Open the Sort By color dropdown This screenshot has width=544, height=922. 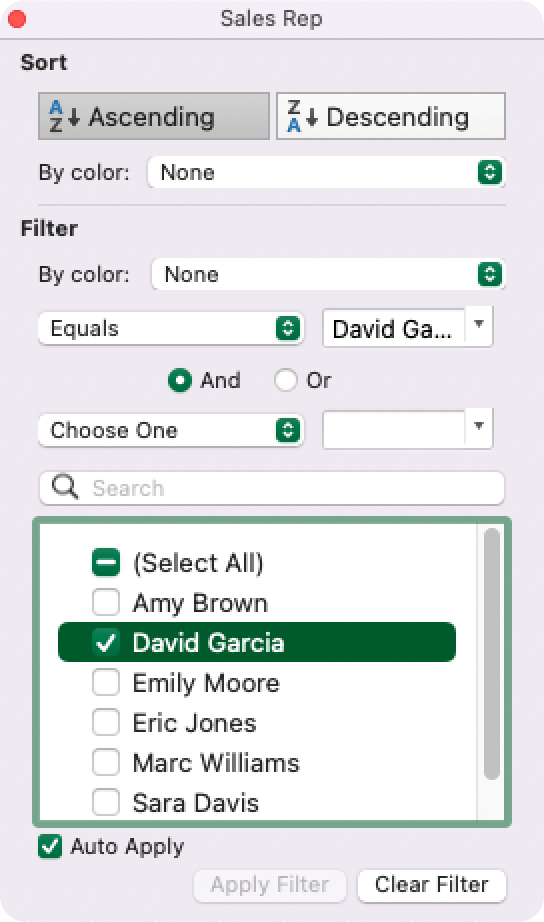click(x=326, y=172)
